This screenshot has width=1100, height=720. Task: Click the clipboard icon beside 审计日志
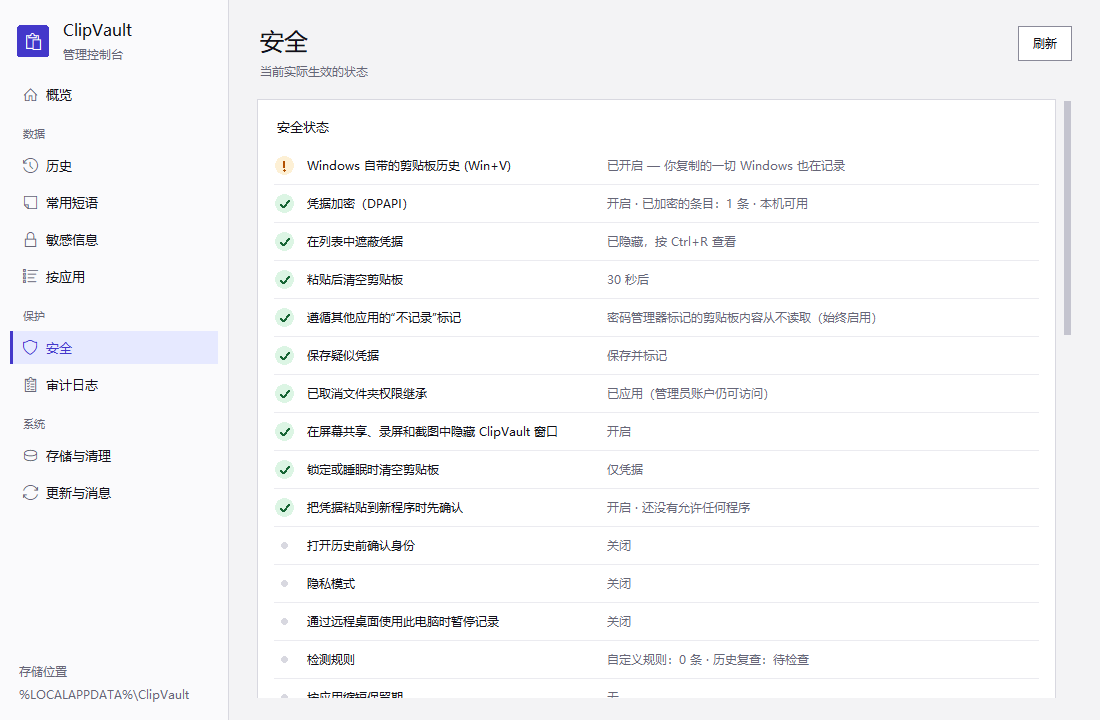pyautogui.click(x=30, y=385)
